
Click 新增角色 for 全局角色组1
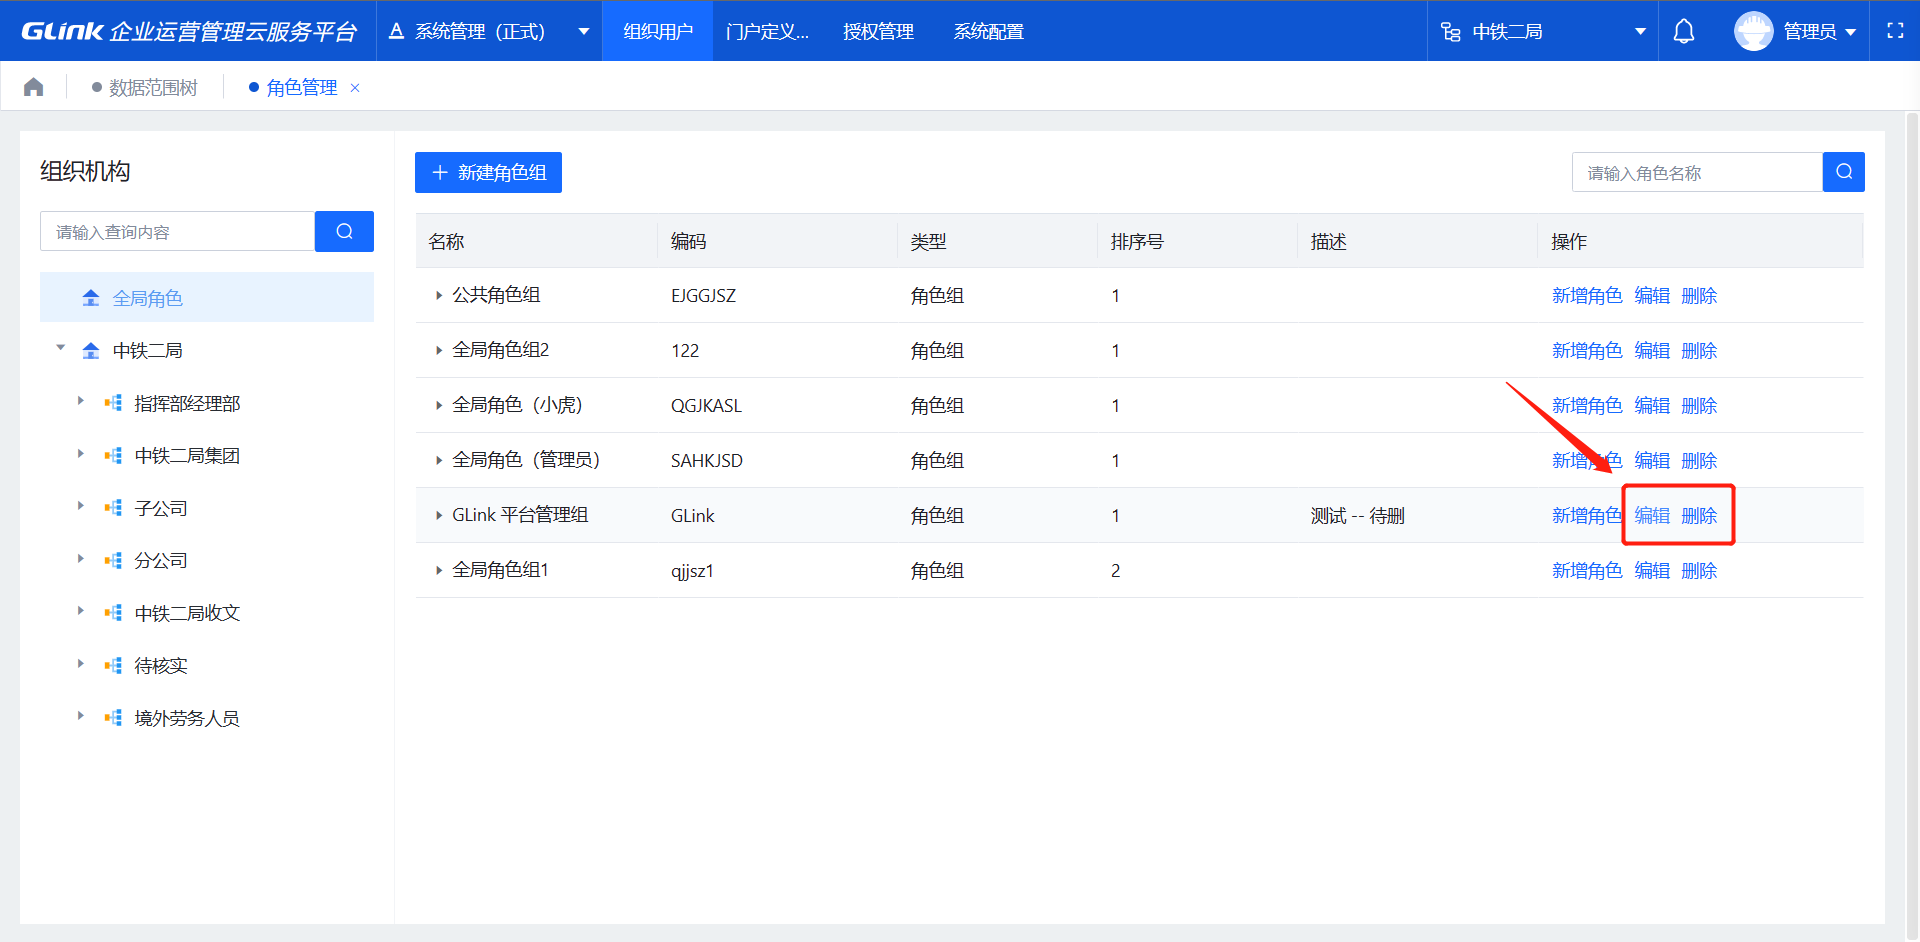1586,570
